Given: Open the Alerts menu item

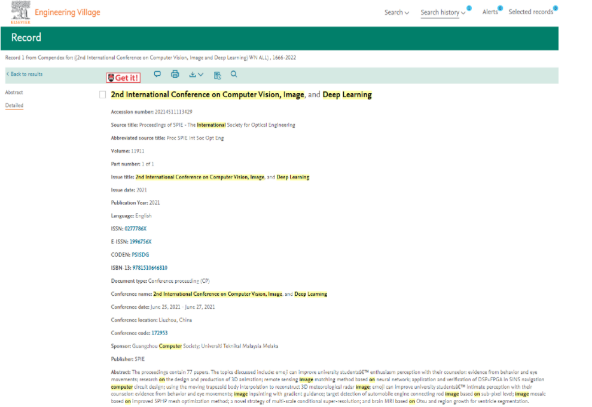Looking at the screenshot, I should (490, 12).
